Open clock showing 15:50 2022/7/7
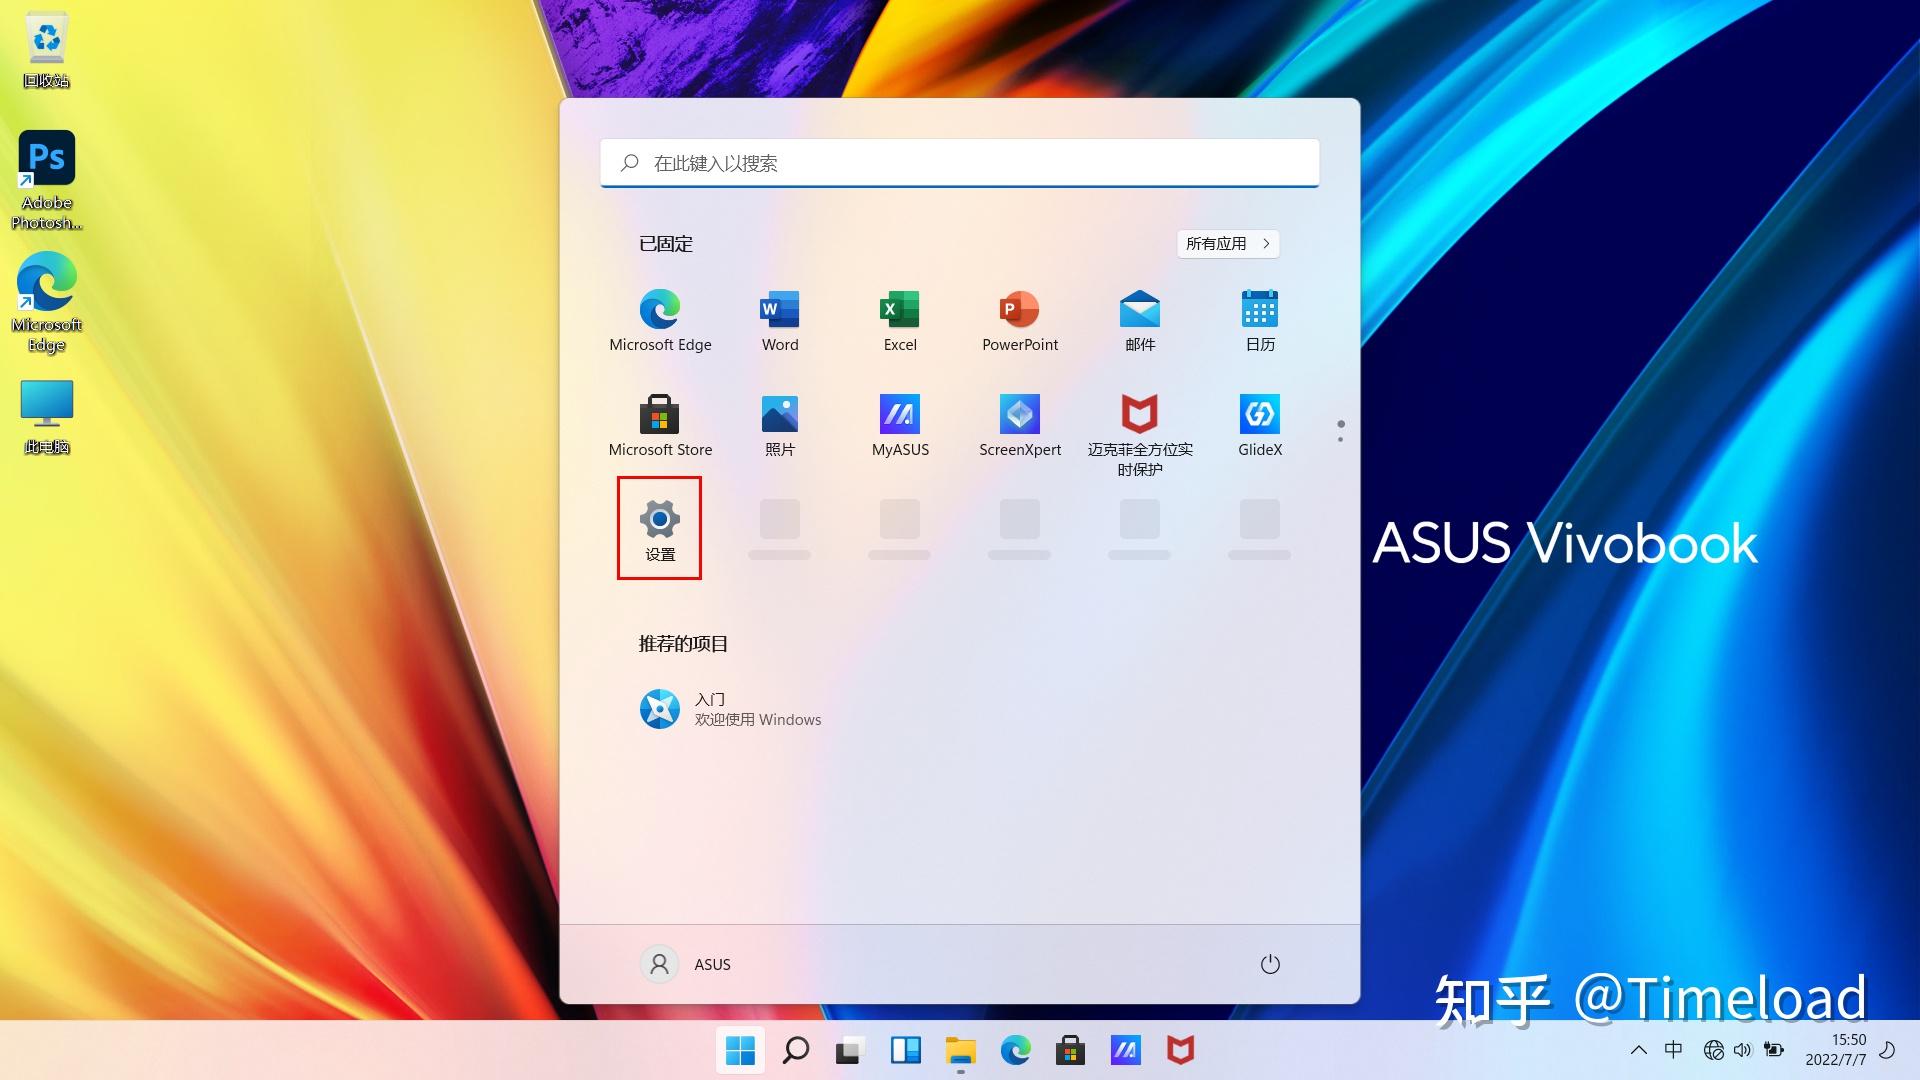Screen dimensions: 1920x1080 (1835, 1050)
